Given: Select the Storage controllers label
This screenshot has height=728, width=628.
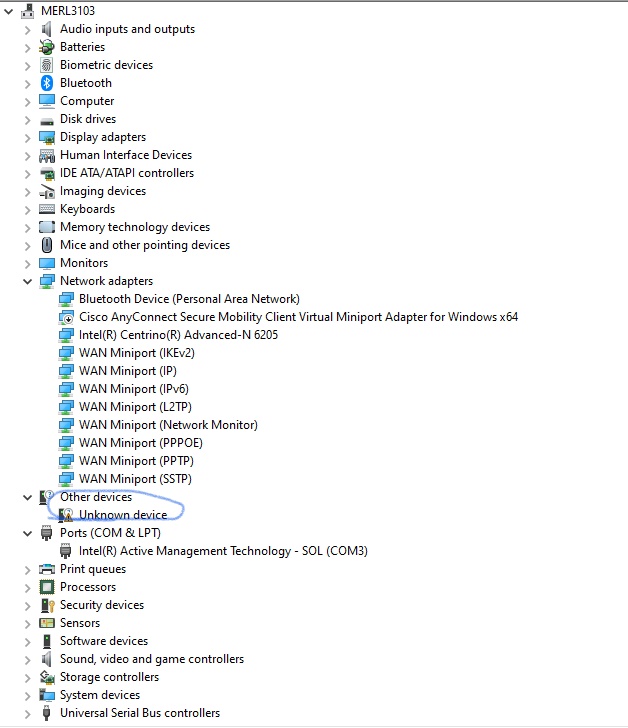Looking at the screenshot, I should pos(110,677).
